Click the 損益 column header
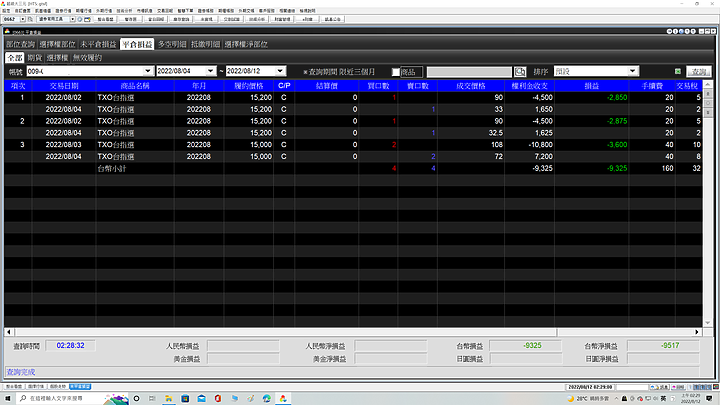Image resolution: width=720 pixels, height=405 pixels. 591,86
